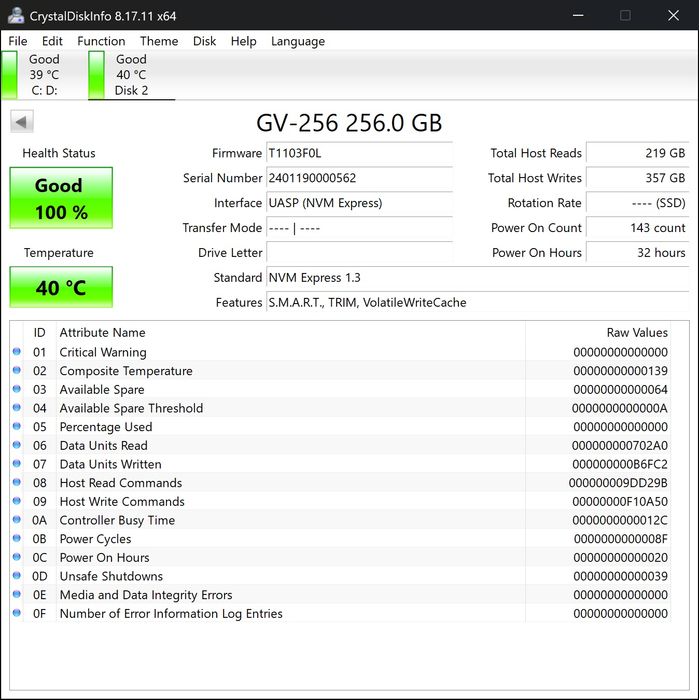This screenshot has width=699, height=700.
Task: Click the 40 °C temperature button
Action: coord(61,287)
